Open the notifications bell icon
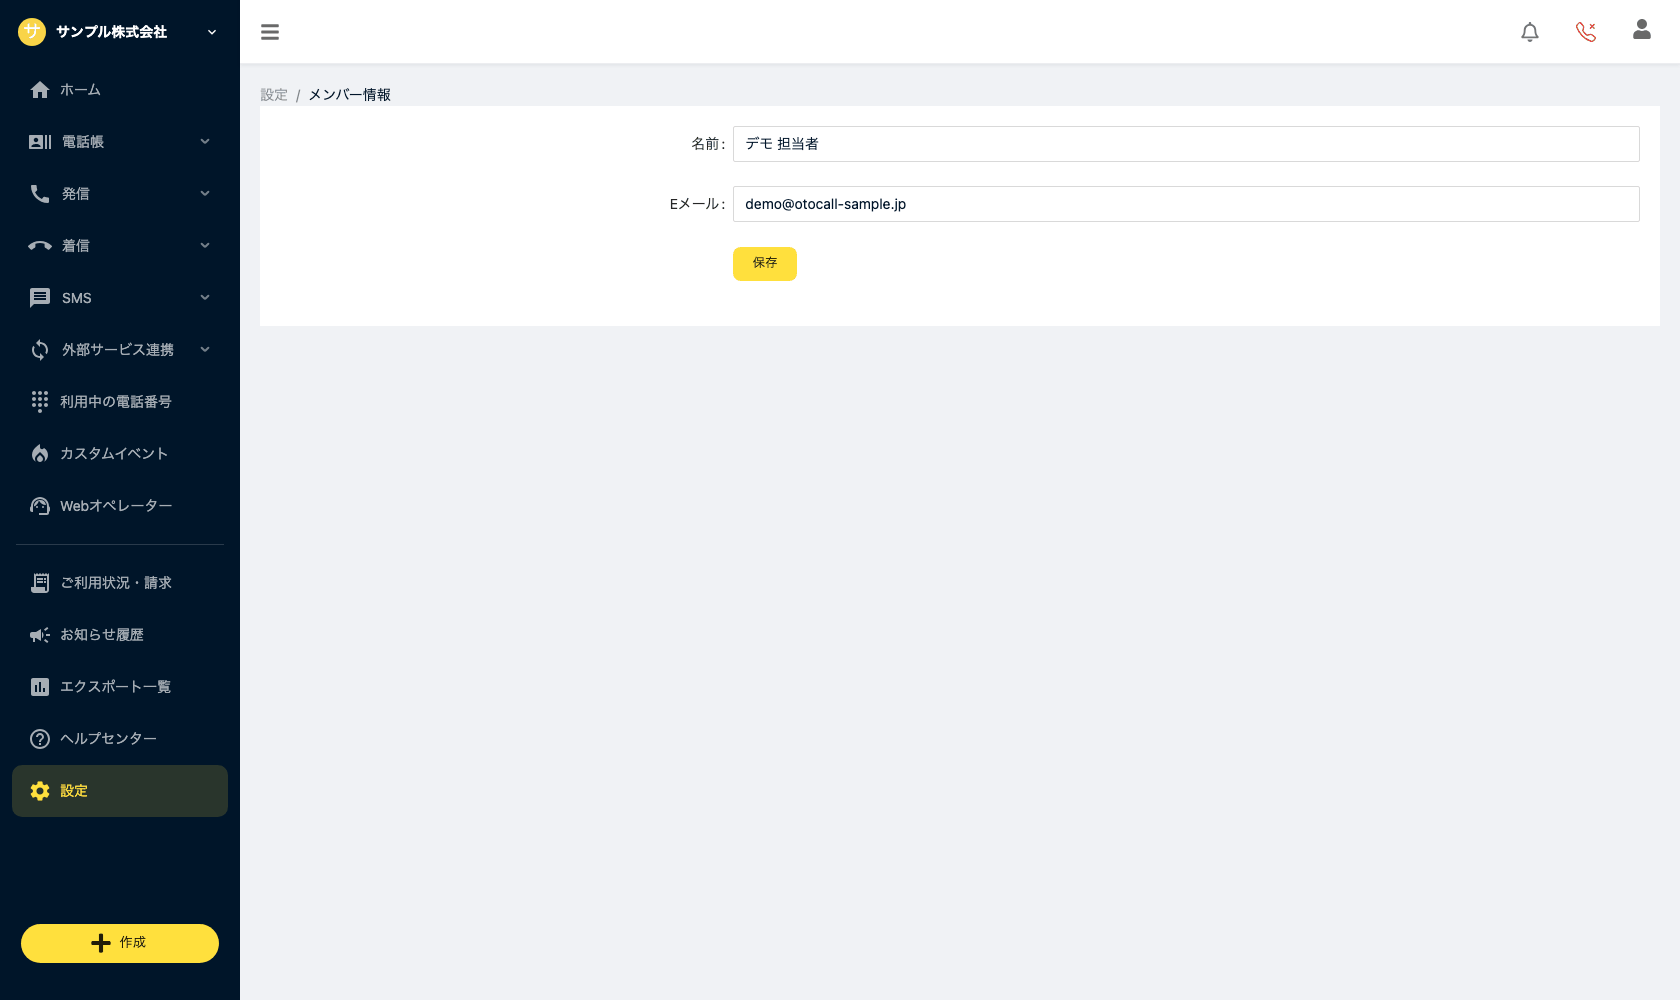 1530,32
